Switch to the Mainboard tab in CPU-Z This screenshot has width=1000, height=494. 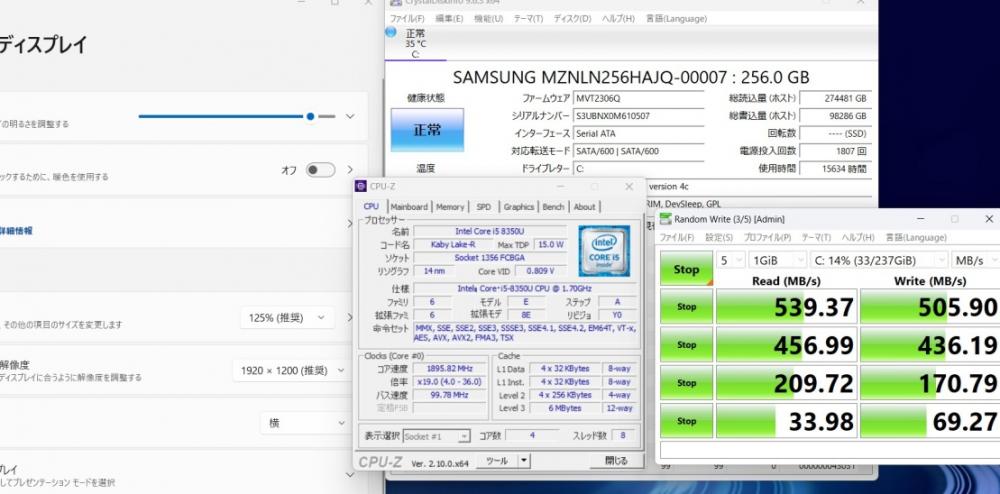pos(409,207)
